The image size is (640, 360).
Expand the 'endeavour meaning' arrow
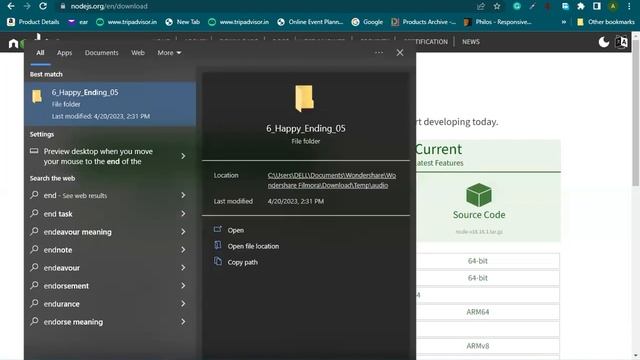click(x=183, y=231)
